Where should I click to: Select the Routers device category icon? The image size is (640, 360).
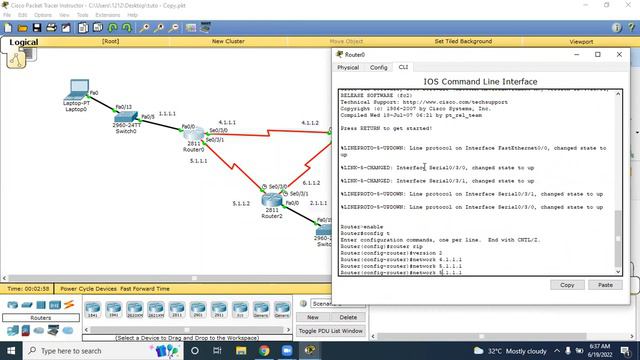pos(12,305)
